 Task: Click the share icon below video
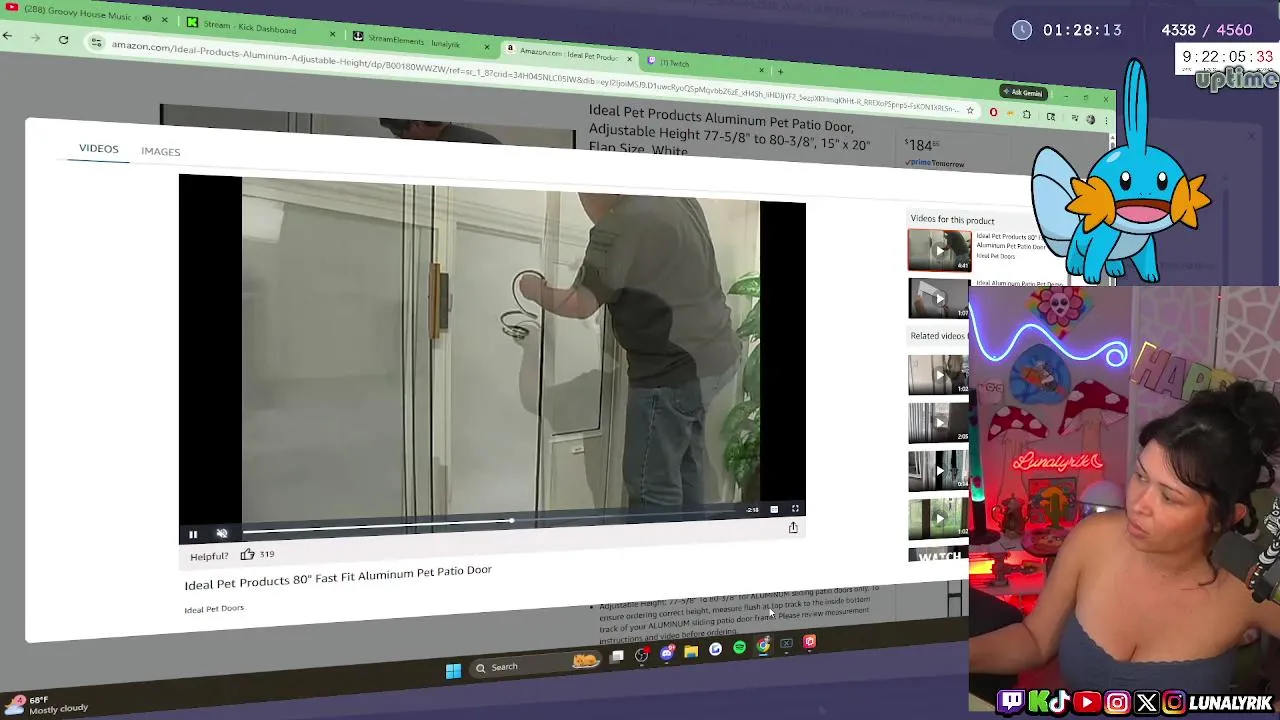click(793, 527)
